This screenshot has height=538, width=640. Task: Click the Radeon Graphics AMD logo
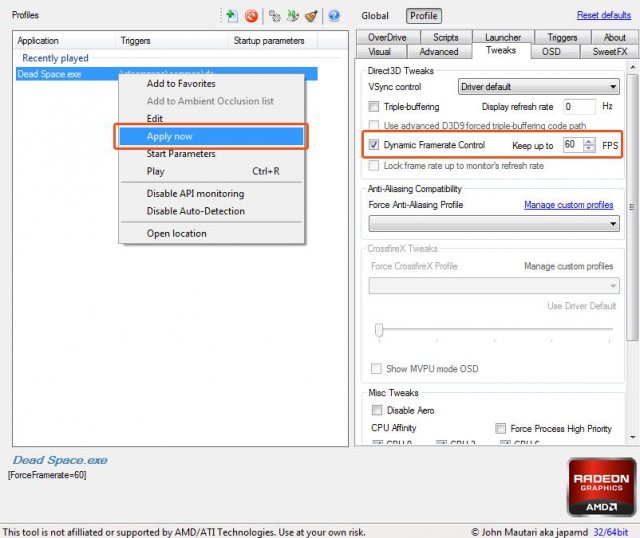[x=601, y=486]
